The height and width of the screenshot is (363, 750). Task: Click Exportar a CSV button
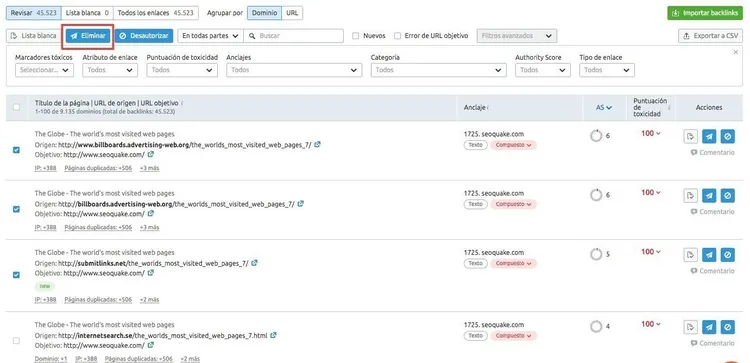pos(710,36)
